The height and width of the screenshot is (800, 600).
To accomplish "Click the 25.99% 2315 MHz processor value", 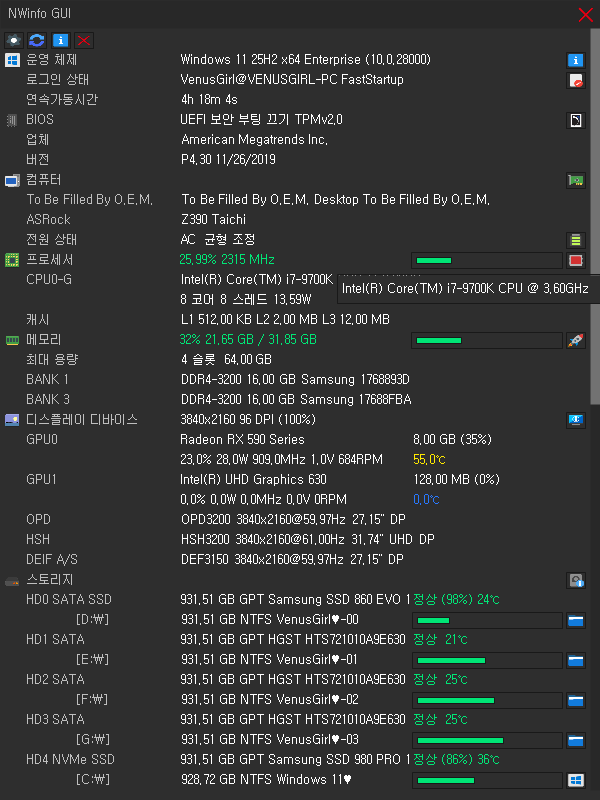I will tap(227, 260).
